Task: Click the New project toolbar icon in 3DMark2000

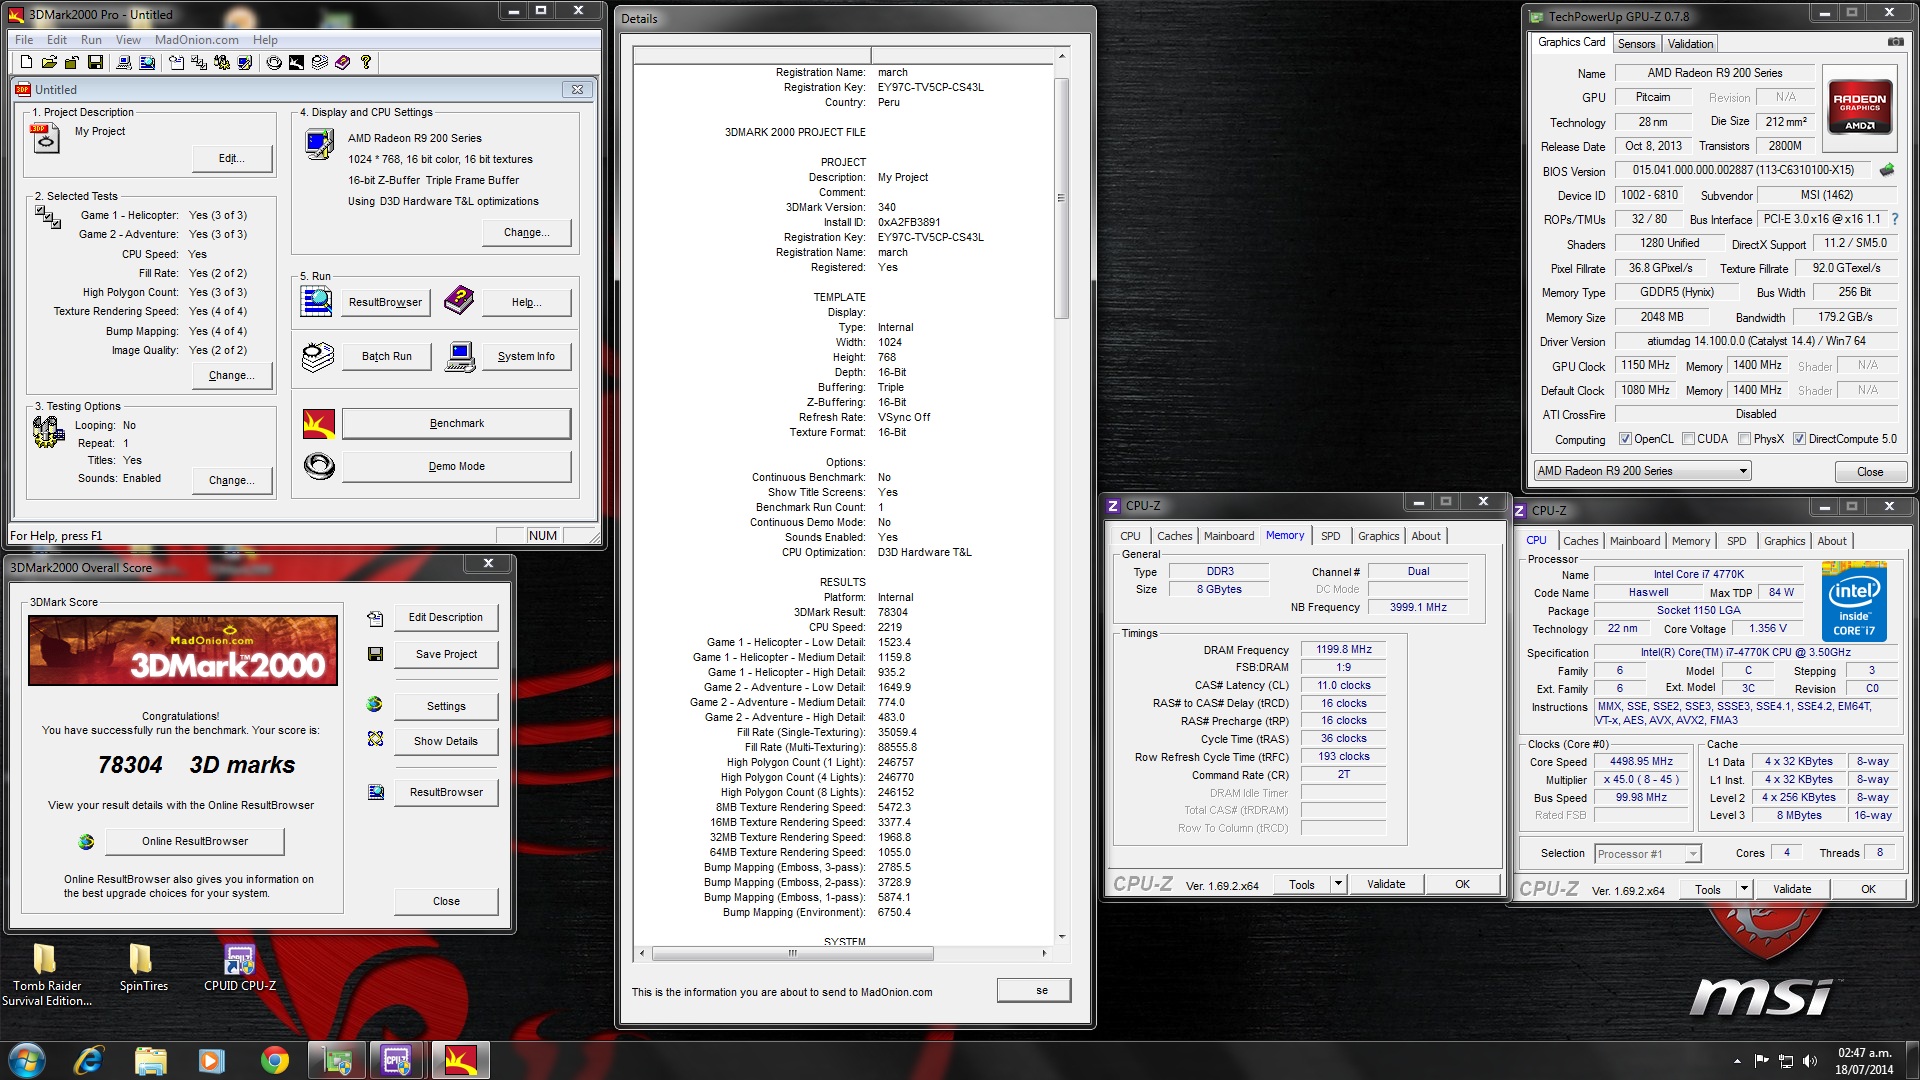Action: coord(27,62)
